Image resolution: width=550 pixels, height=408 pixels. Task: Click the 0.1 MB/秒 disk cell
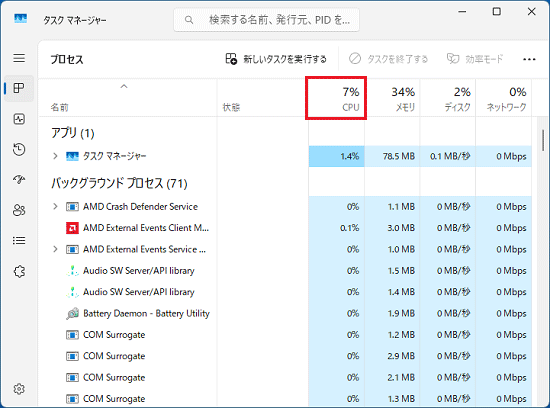(x=448, y=156)
